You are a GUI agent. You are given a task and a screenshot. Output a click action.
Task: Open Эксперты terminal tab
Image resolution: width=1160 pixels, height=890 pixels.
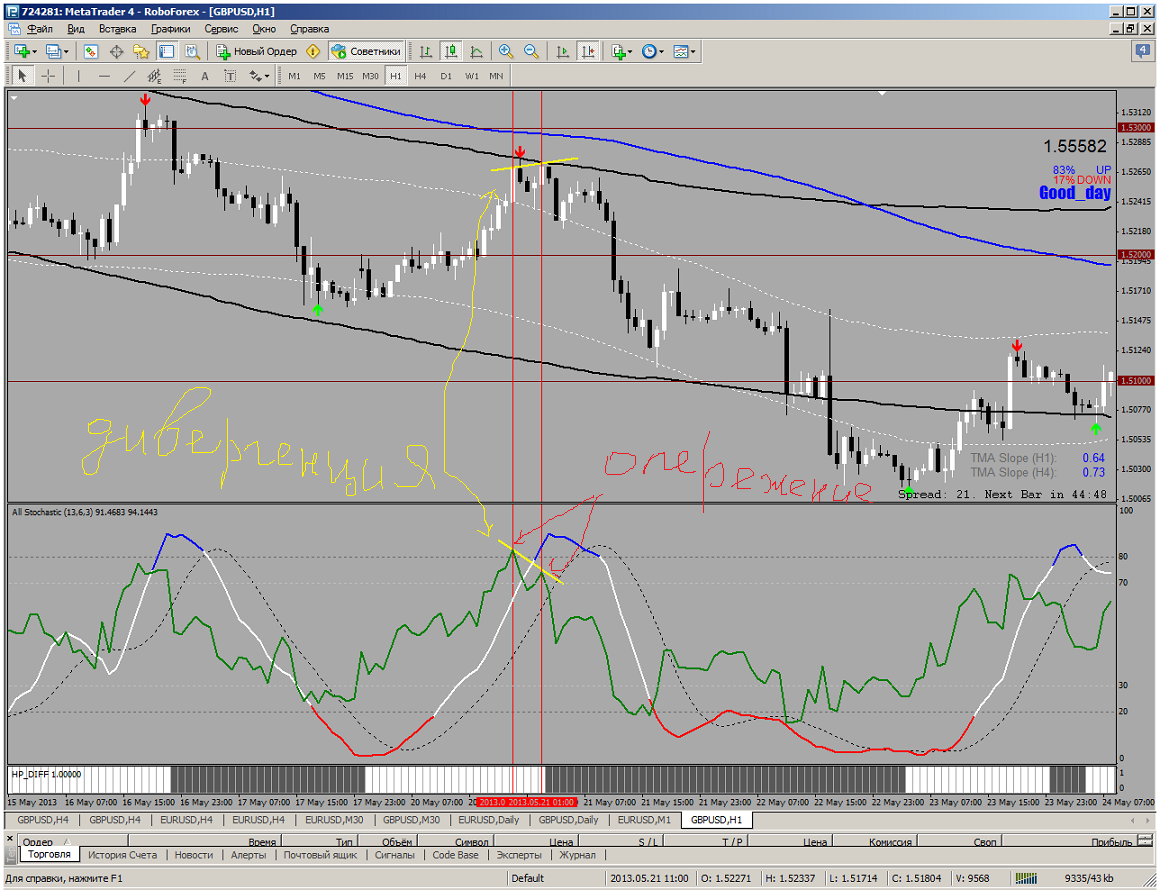click(x=519, y=855)
